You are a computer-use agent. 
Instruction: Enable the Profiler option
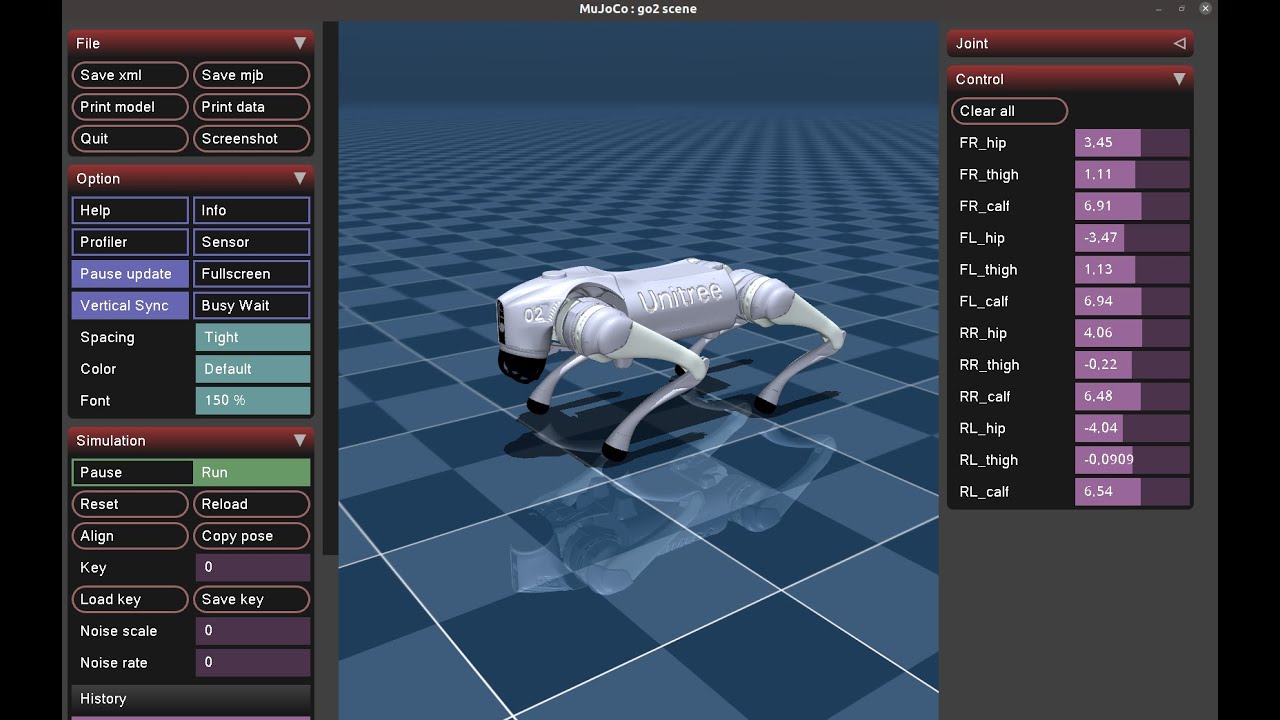click(130, 242)
